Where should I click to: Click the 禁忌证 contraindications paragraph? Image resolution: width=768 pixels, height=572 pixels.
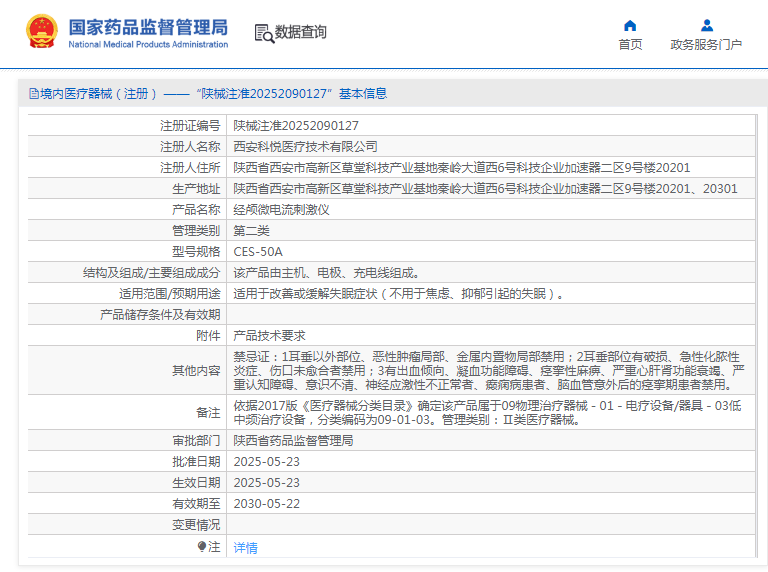pyautogui.click(x=489, y=371)
